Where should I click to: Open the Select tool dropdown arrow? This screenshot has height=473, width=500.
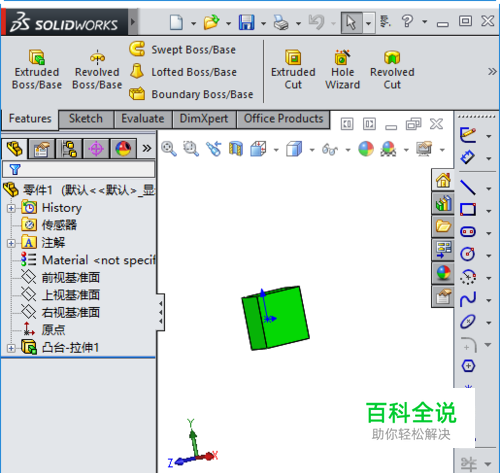369,23
